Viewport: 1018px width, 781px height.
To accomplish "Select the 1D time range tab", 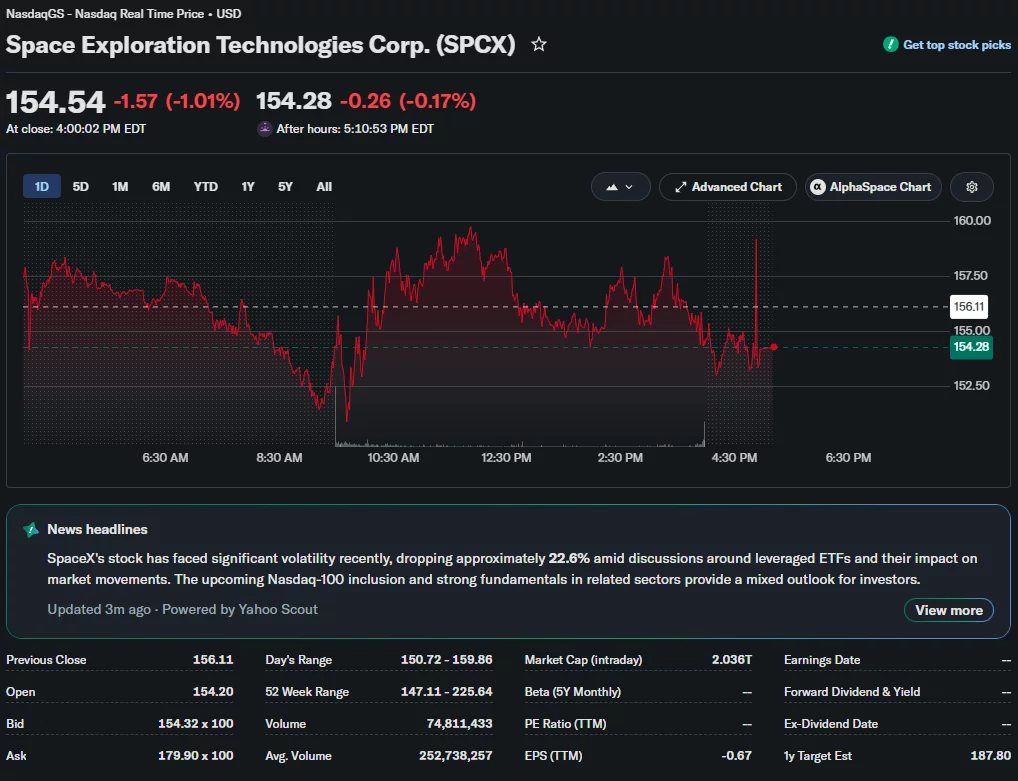I will [42, 186].
